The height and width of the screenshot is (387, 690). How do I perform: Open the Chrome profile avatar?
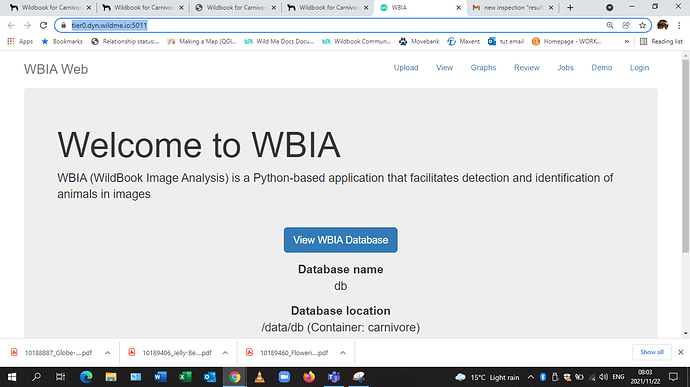click(663, 25)
